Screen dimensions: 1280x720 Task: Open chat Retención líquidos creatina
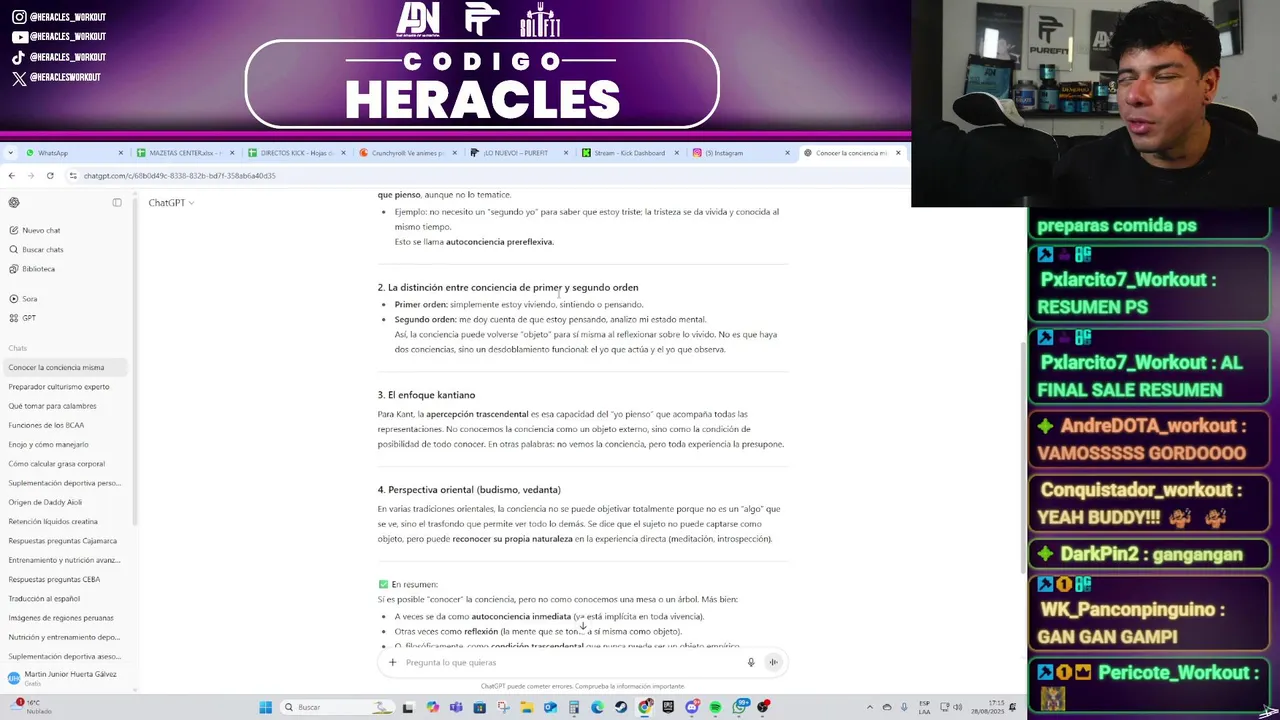tap(53, 521)
